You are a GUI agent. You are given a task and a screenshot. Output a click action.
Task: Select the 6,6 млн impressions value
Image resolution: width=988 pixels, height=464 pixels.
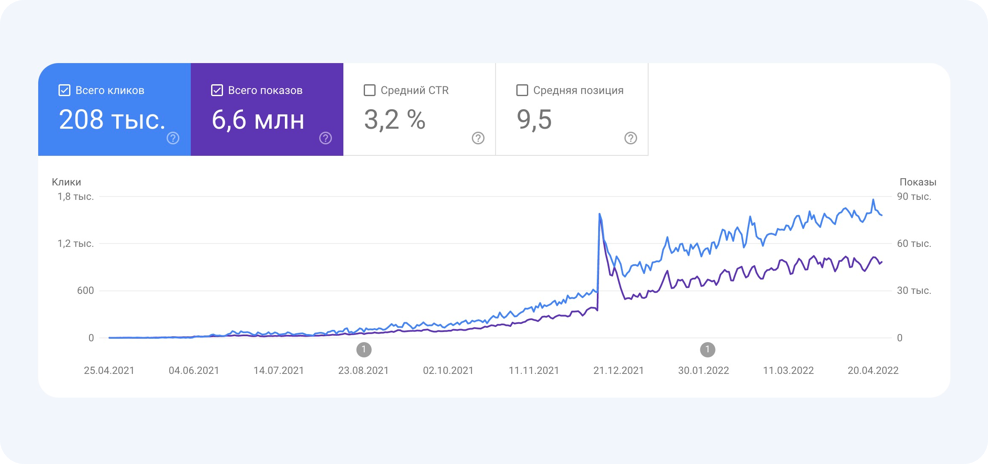(258, 120)
